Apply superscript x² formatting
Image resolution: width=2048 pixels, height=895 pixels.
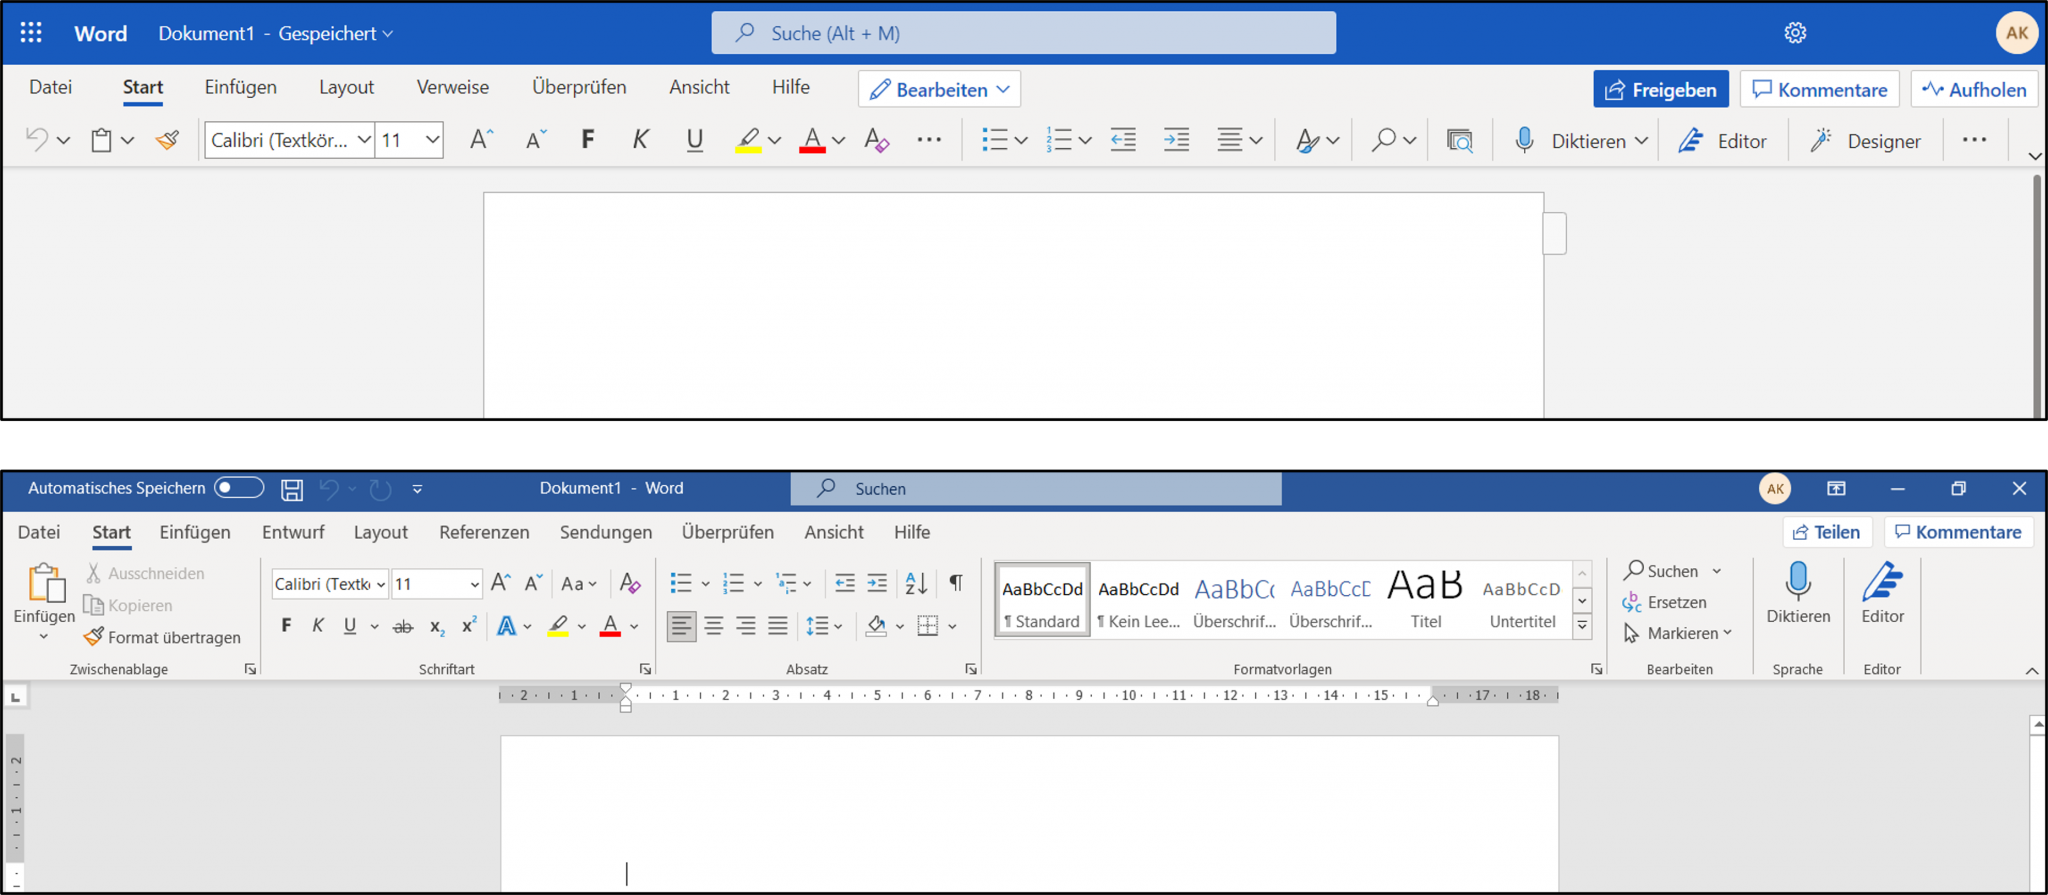pos(468,626)
